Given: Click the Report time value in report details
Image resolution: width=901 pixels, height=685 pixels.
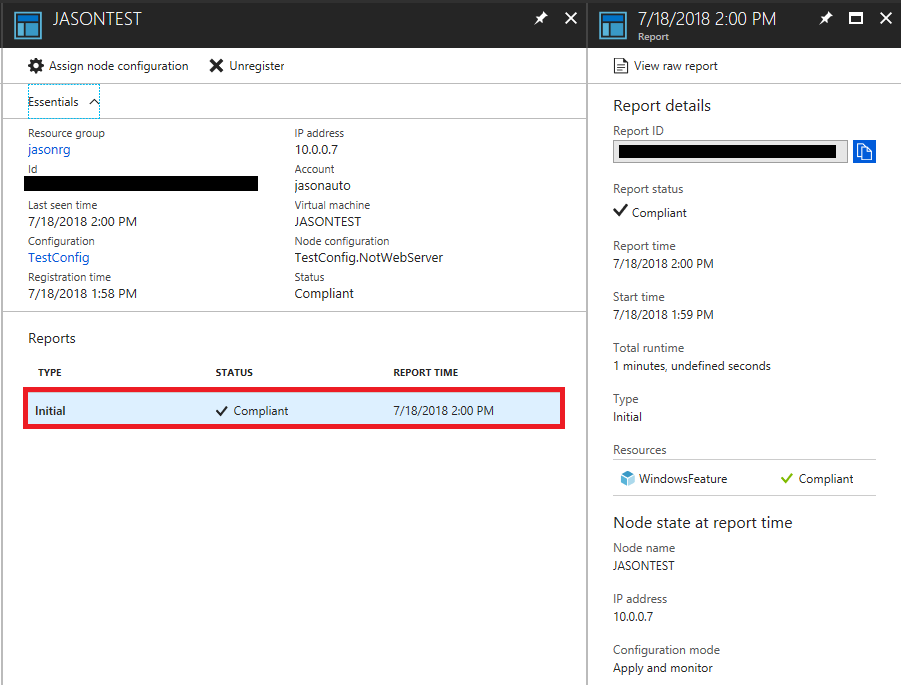Looking at the screenshot, I should (663, 264).
